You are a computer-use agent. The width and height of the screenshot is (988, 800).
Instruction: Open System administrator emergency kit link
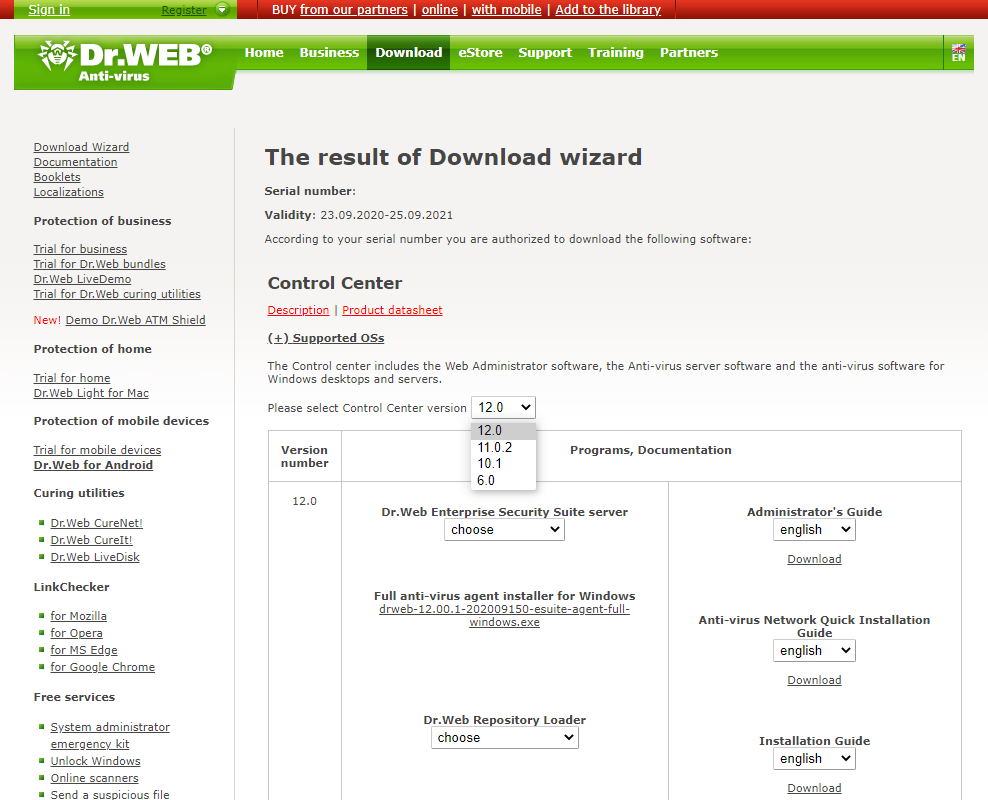pos(110,735)
